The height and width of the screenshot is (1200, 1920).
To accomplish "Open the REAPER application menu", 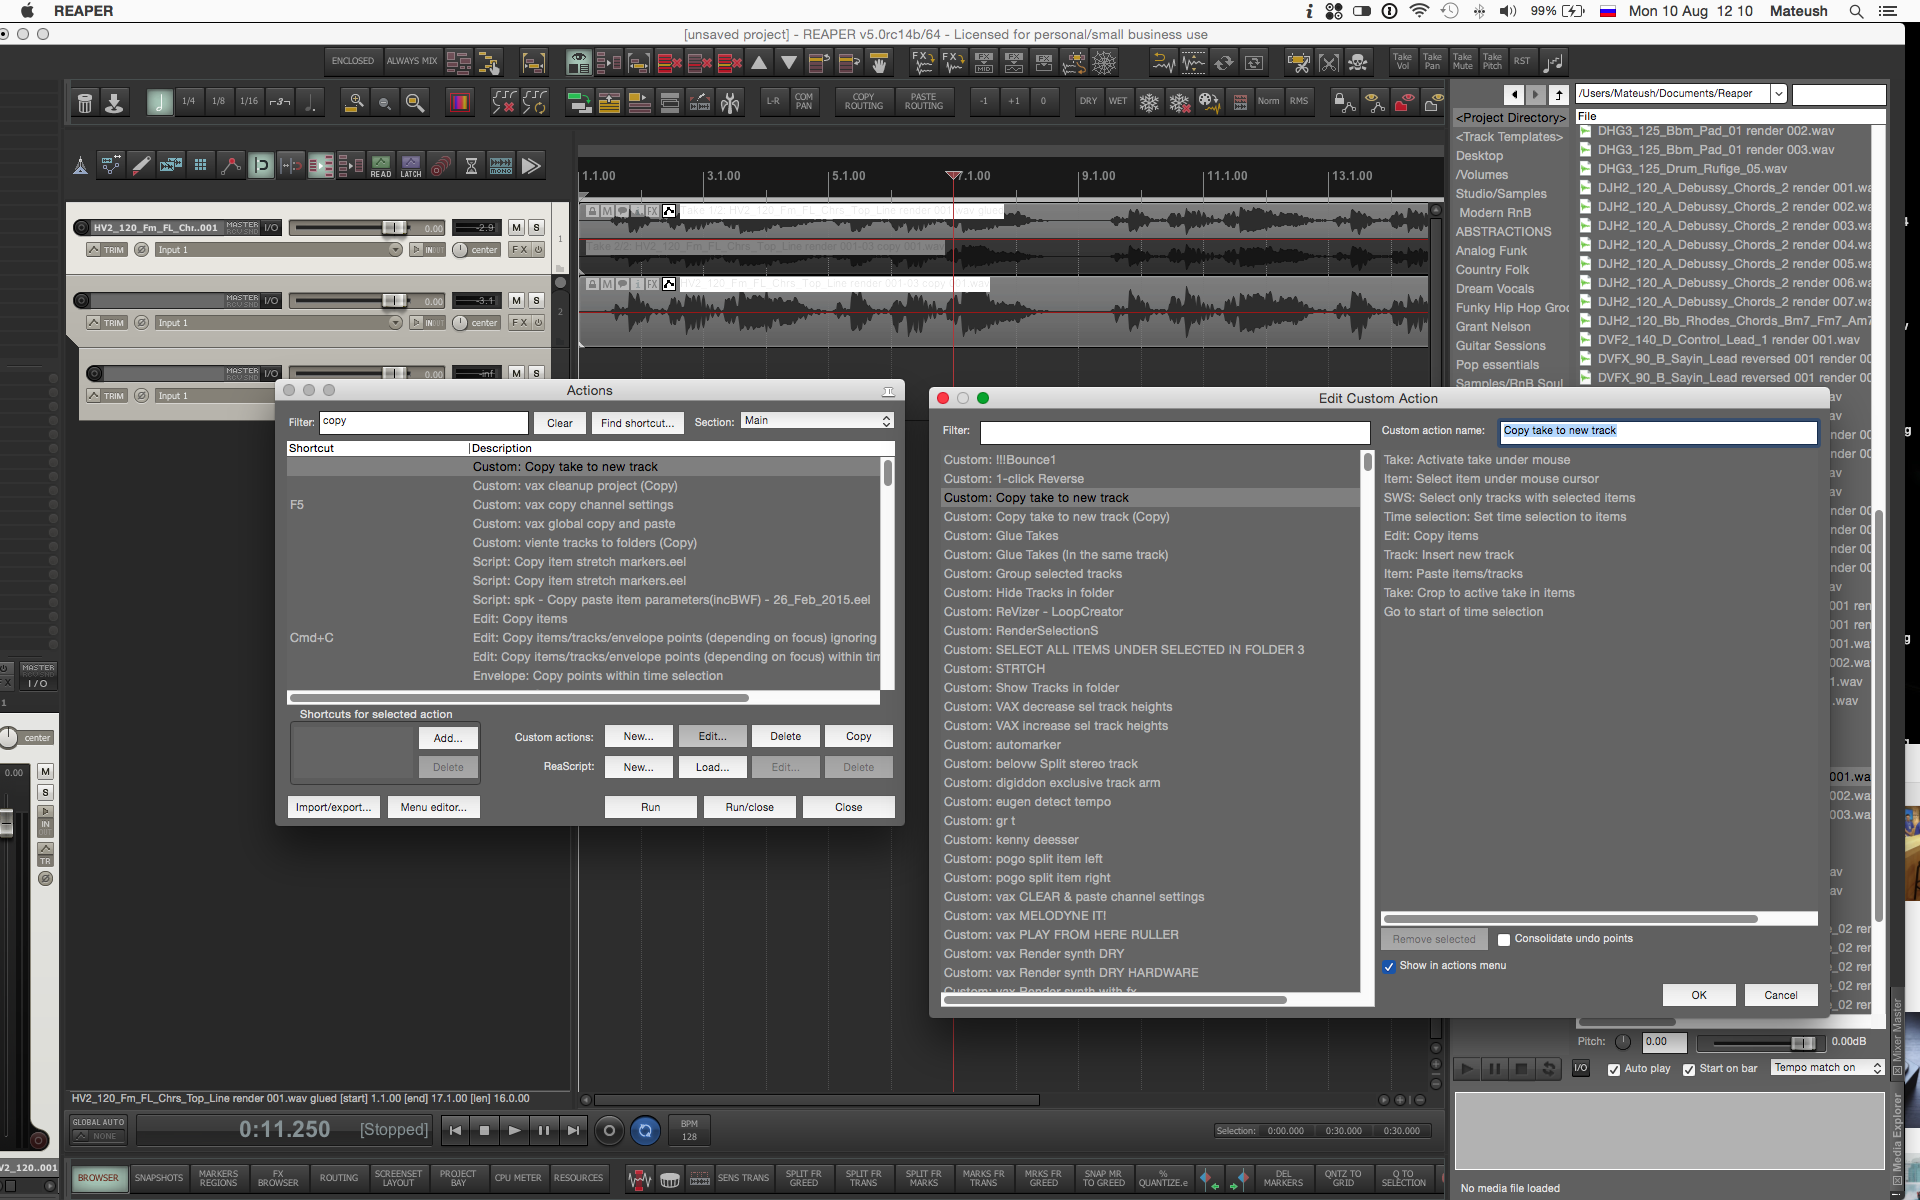I will click(x=83, y=11).
